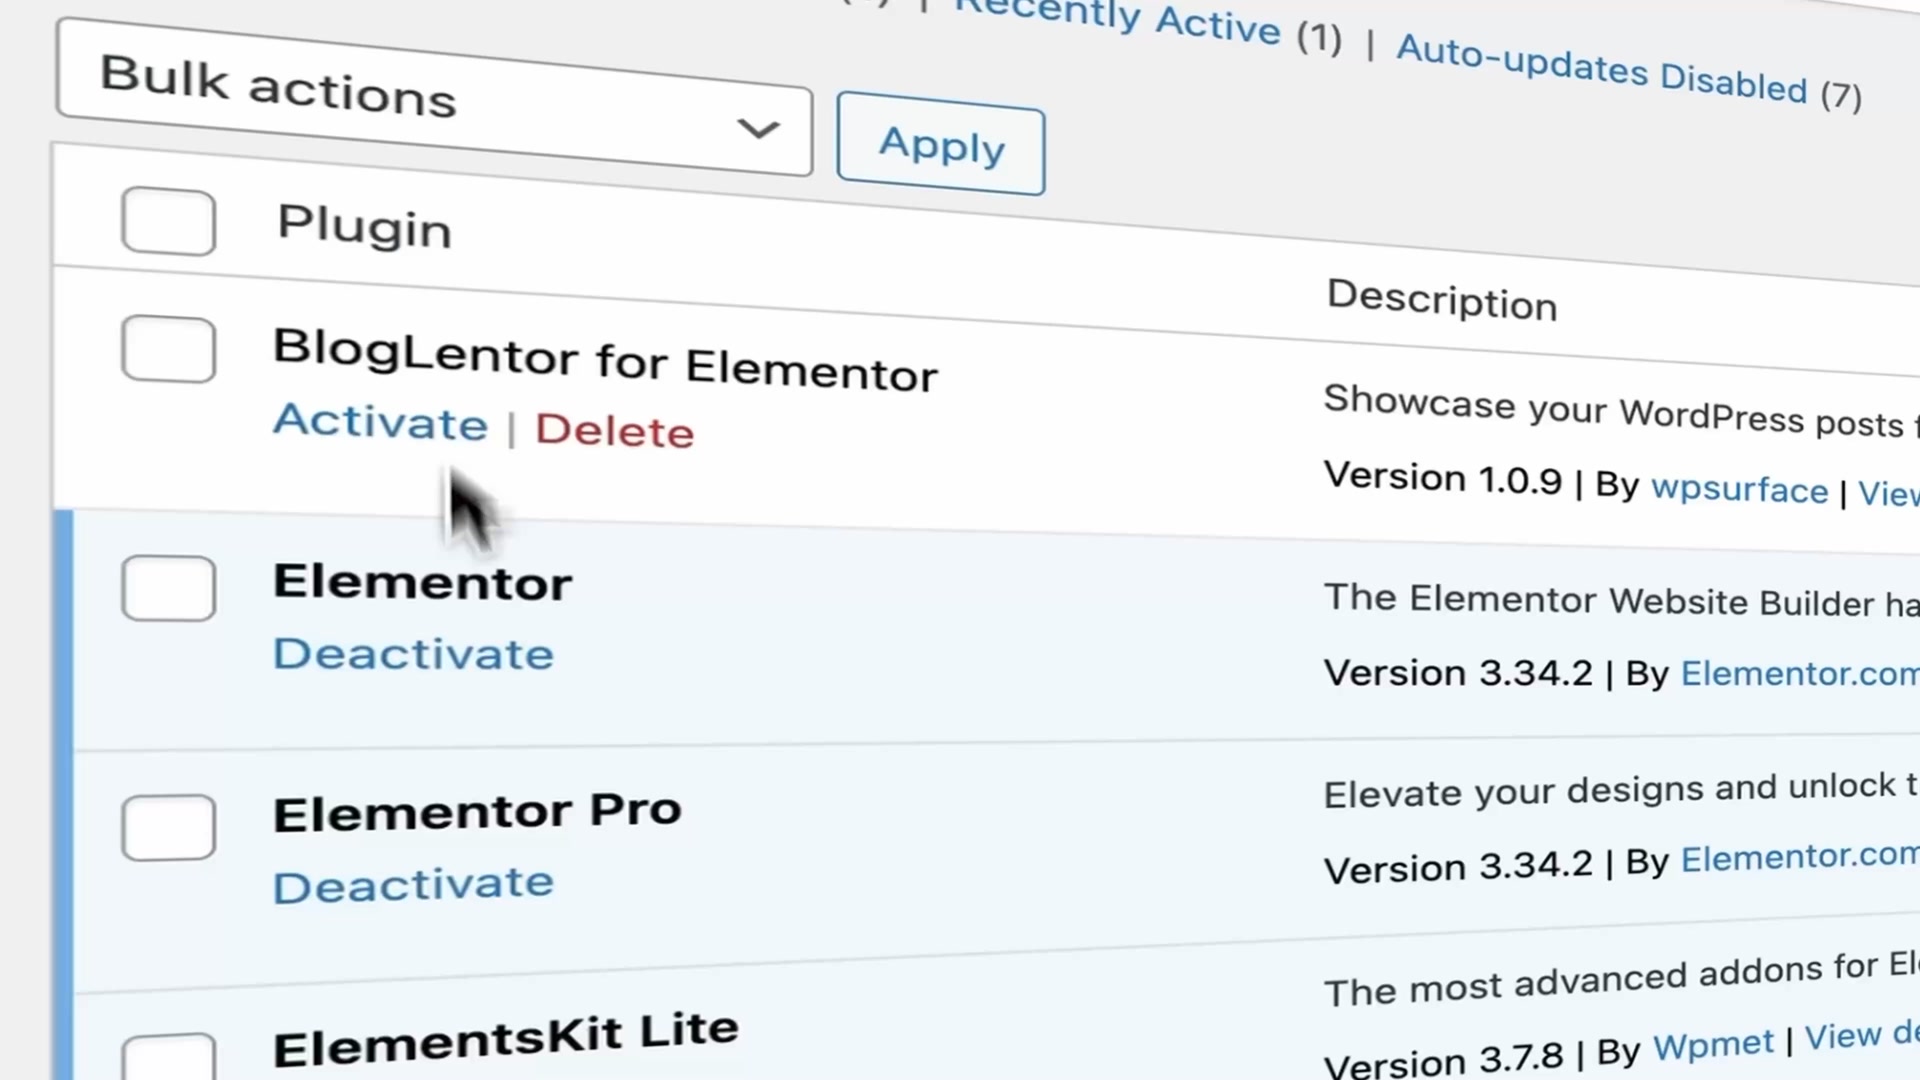Select the Elementor Pro plugin title
Viewport: 1920px width, 1080px height.
pyautogui.click(x=477, y=812)
